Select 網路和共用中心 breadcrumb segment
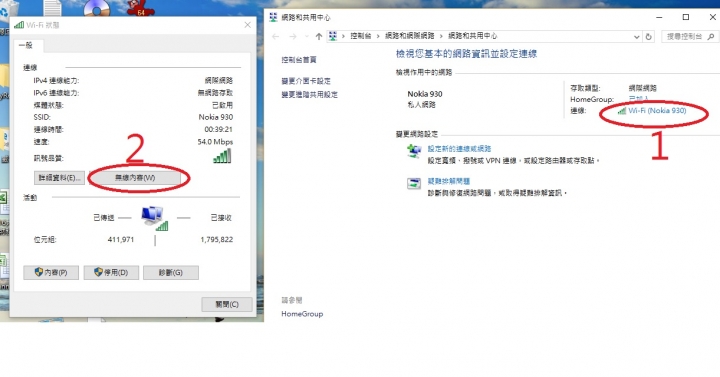Image resolution: width=720 pixels, height=377 pixels. (x=472, y=36)
